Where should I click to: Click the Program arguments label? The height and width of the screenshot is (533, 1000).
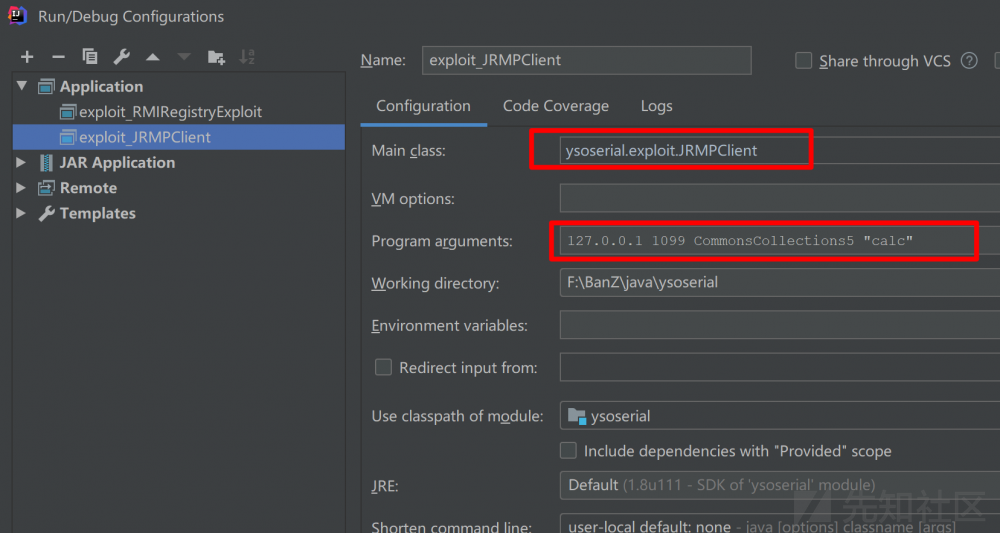[442, 241]
